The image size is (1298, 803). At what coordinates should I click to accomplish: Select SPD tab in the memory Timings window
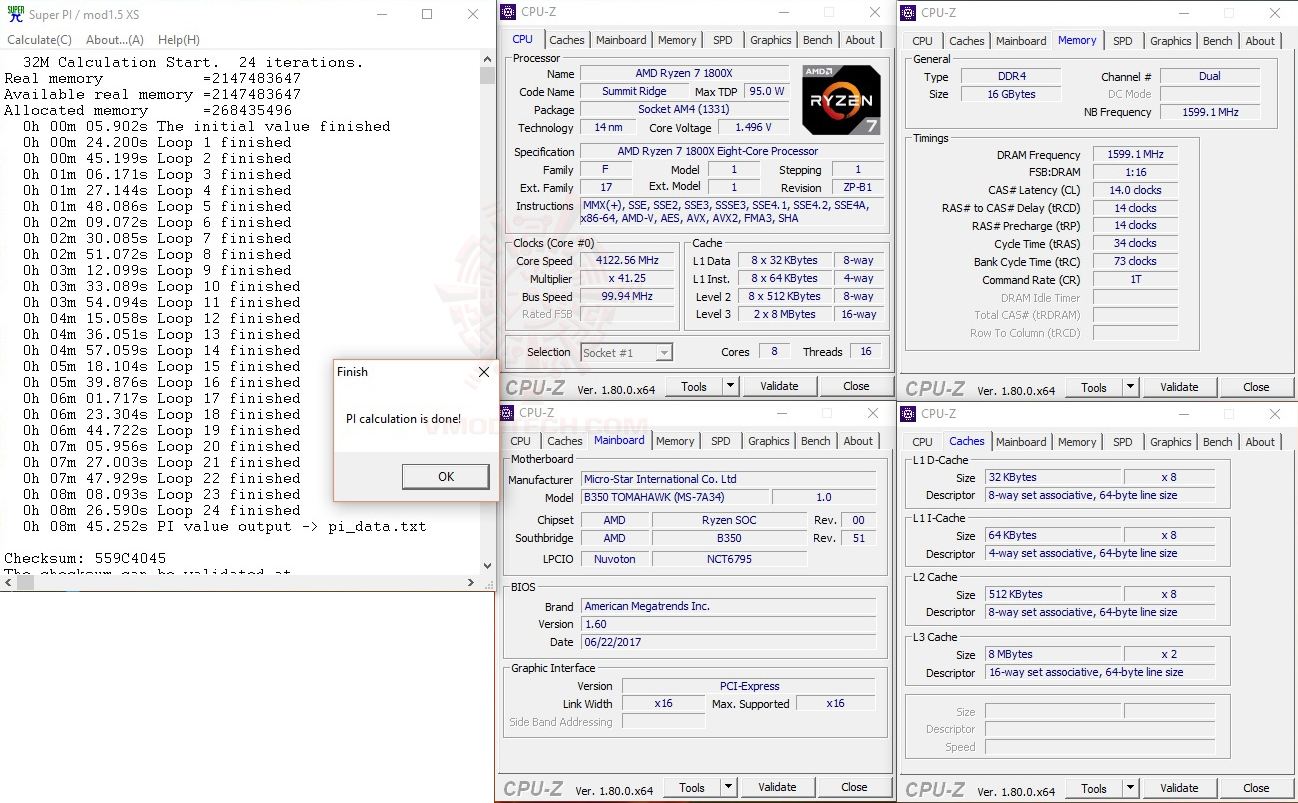pyautogui.click(x=1123, y=41)
